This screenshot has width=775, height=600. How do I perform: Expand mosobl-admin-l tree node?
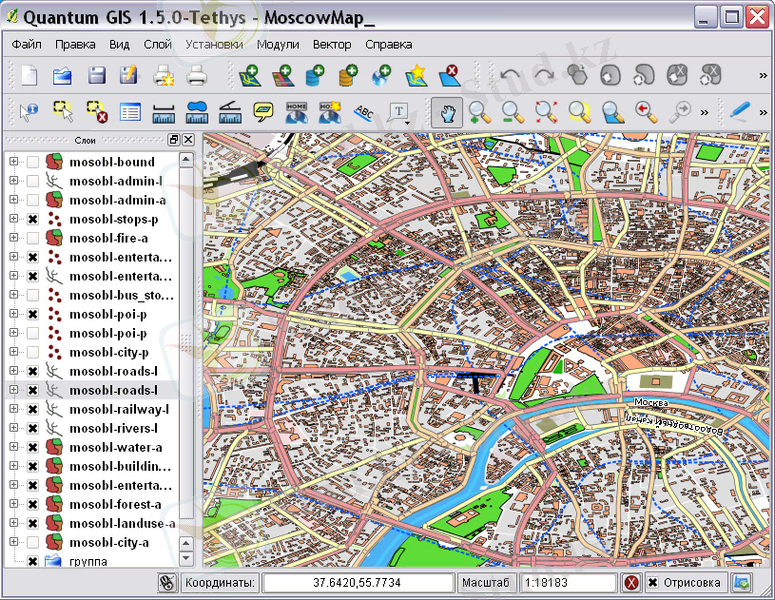[13, 180]
